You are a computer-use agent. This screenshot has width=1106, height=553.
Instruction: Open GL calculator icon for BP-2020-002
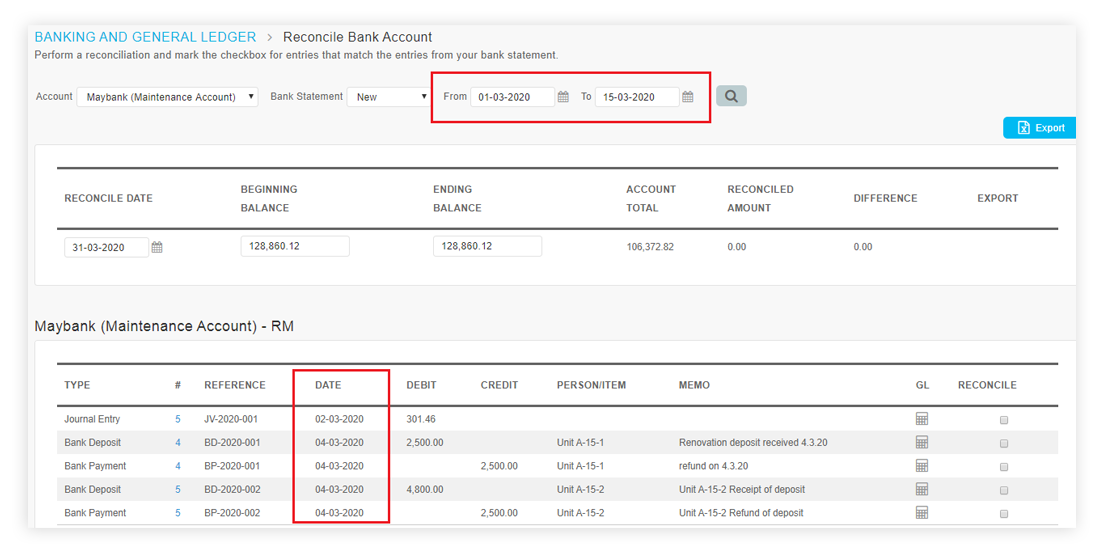click(x=921, y=513)
